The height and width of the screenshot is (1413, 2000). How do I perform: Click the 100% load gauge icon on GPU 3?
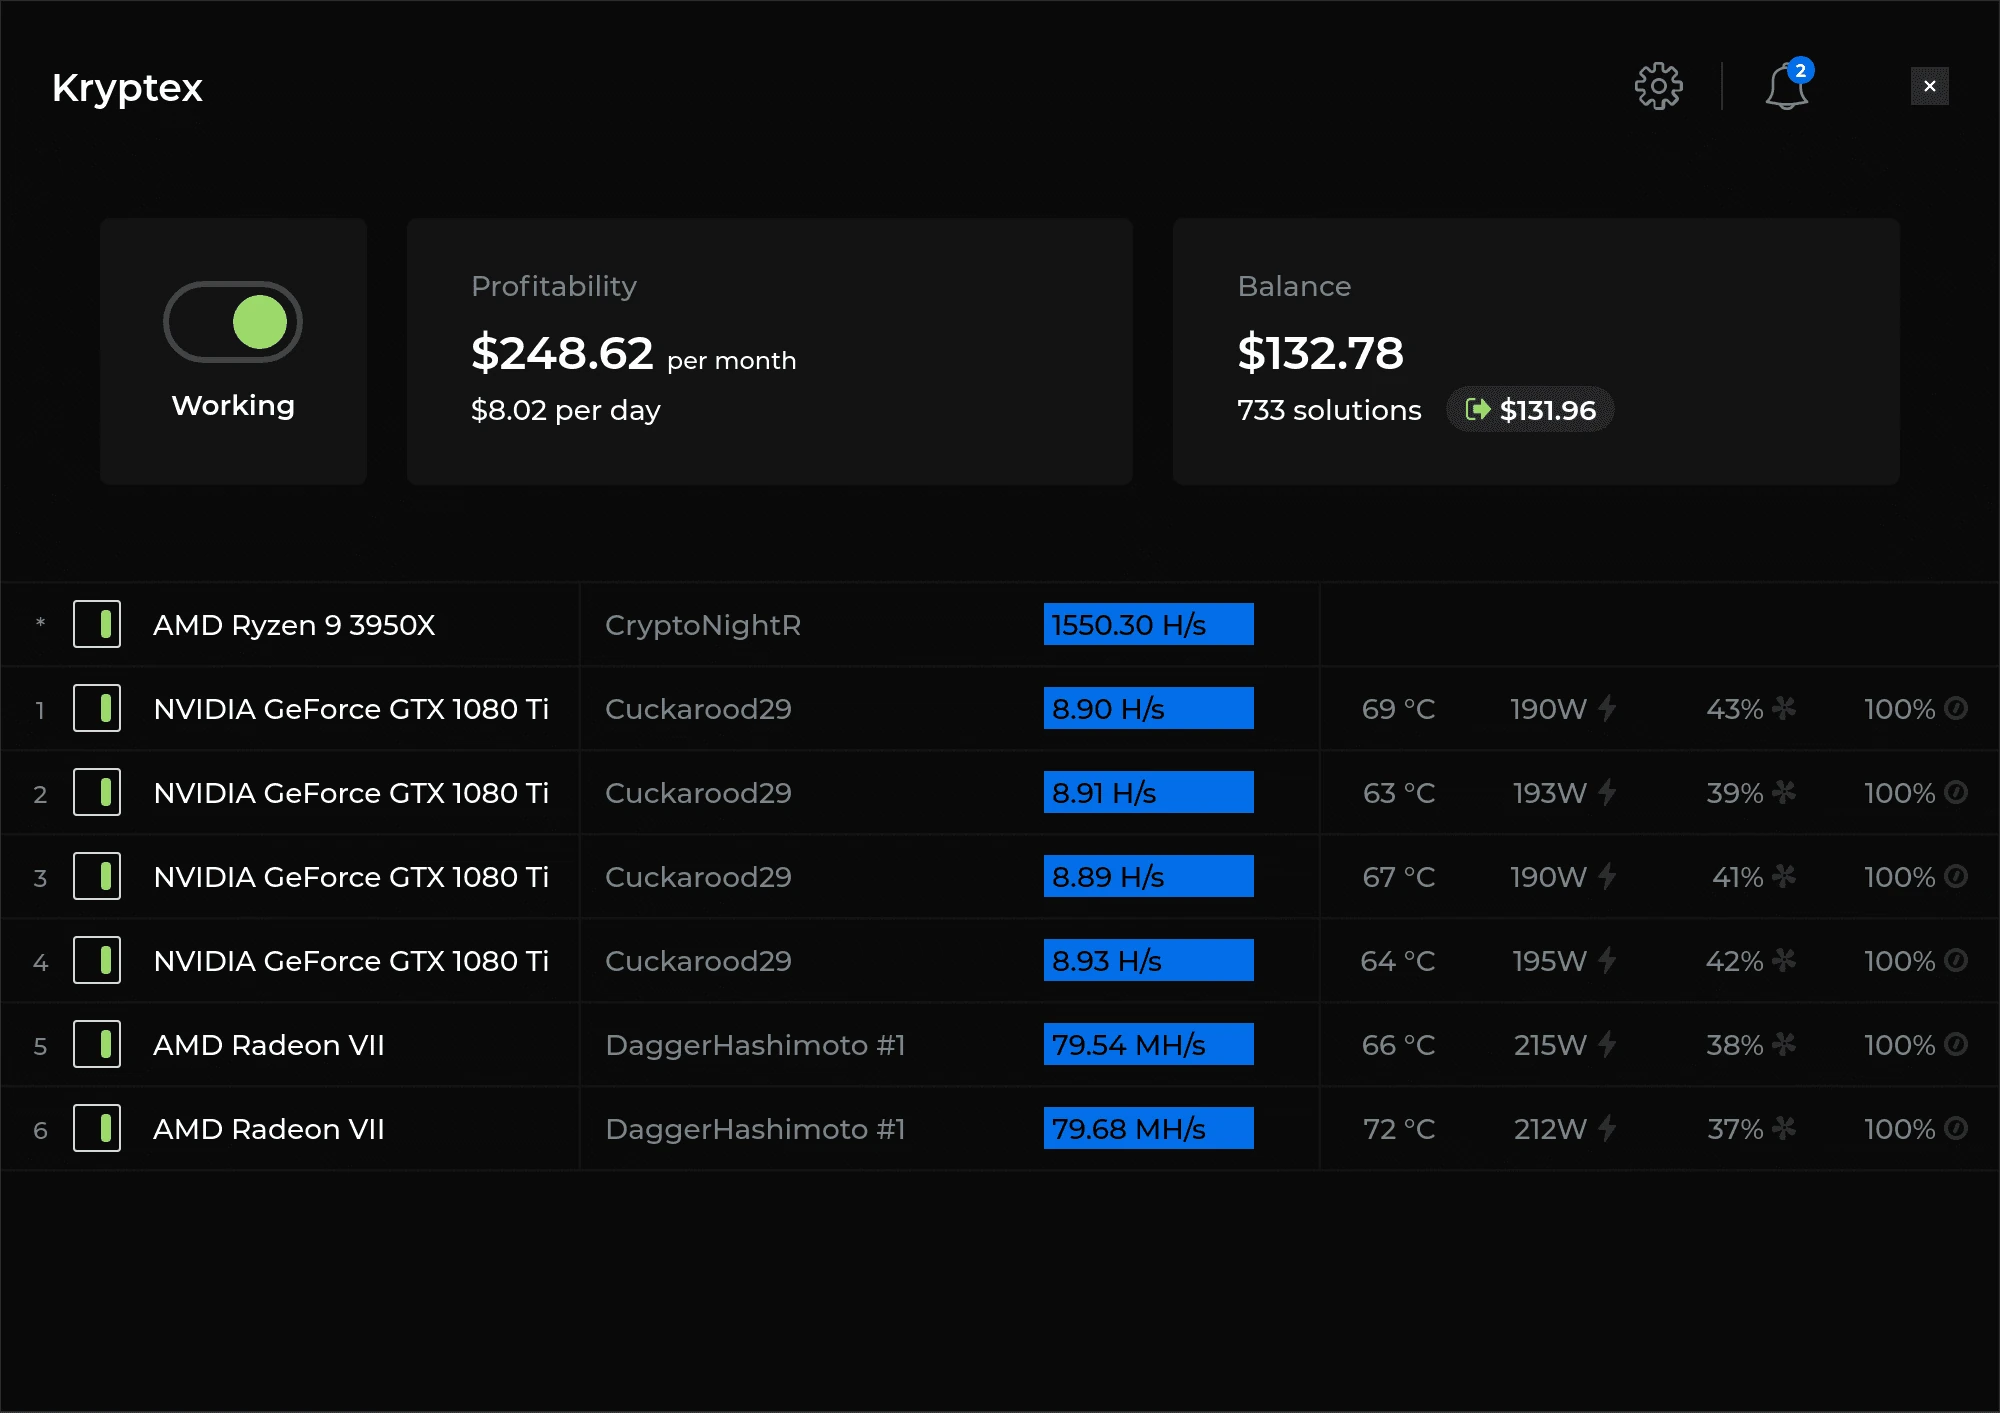coord(1957,876)
